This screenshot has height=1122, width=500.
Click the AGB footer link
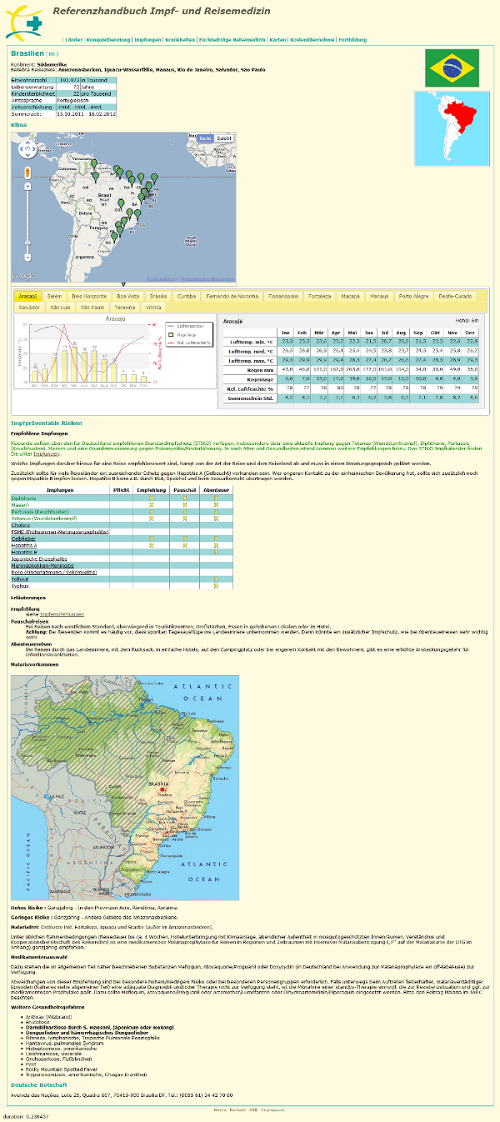[252, 1108]
